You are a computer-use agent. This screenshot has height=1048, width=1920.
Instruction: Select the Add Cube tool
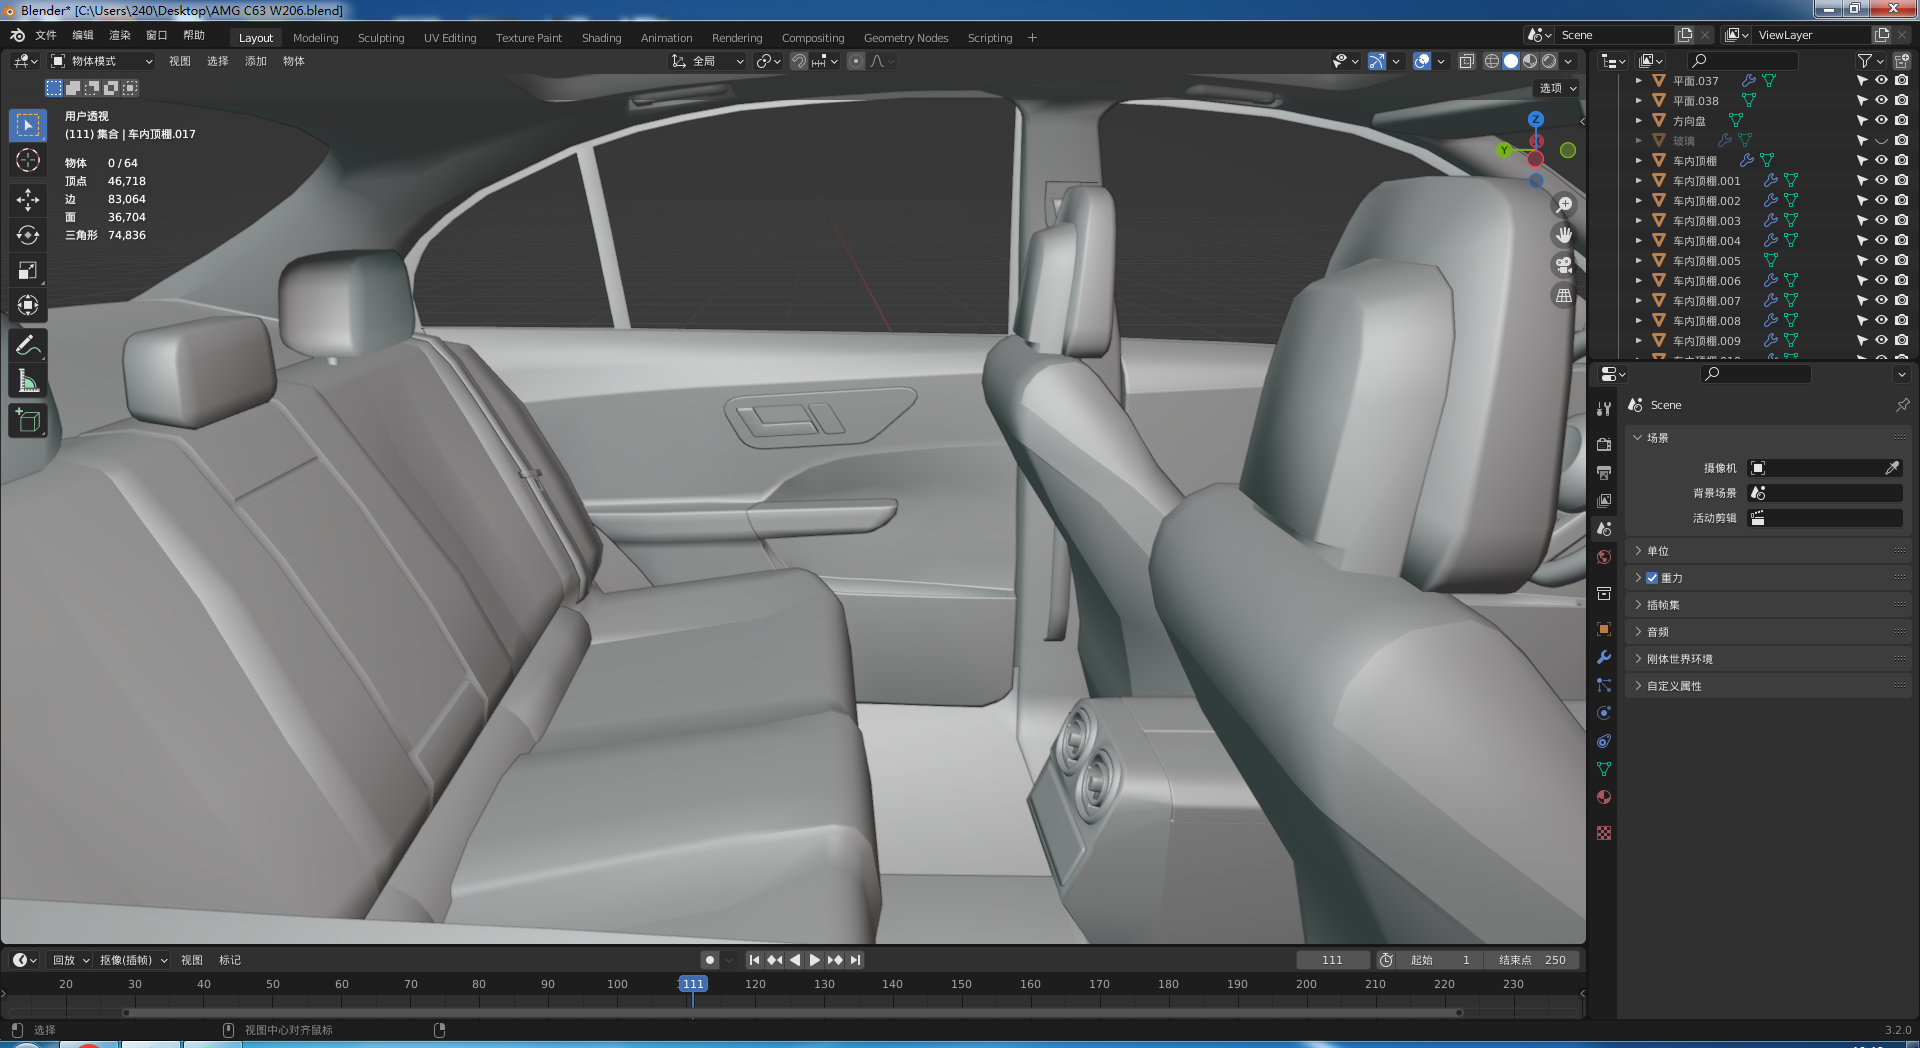[x=28, y=421]
